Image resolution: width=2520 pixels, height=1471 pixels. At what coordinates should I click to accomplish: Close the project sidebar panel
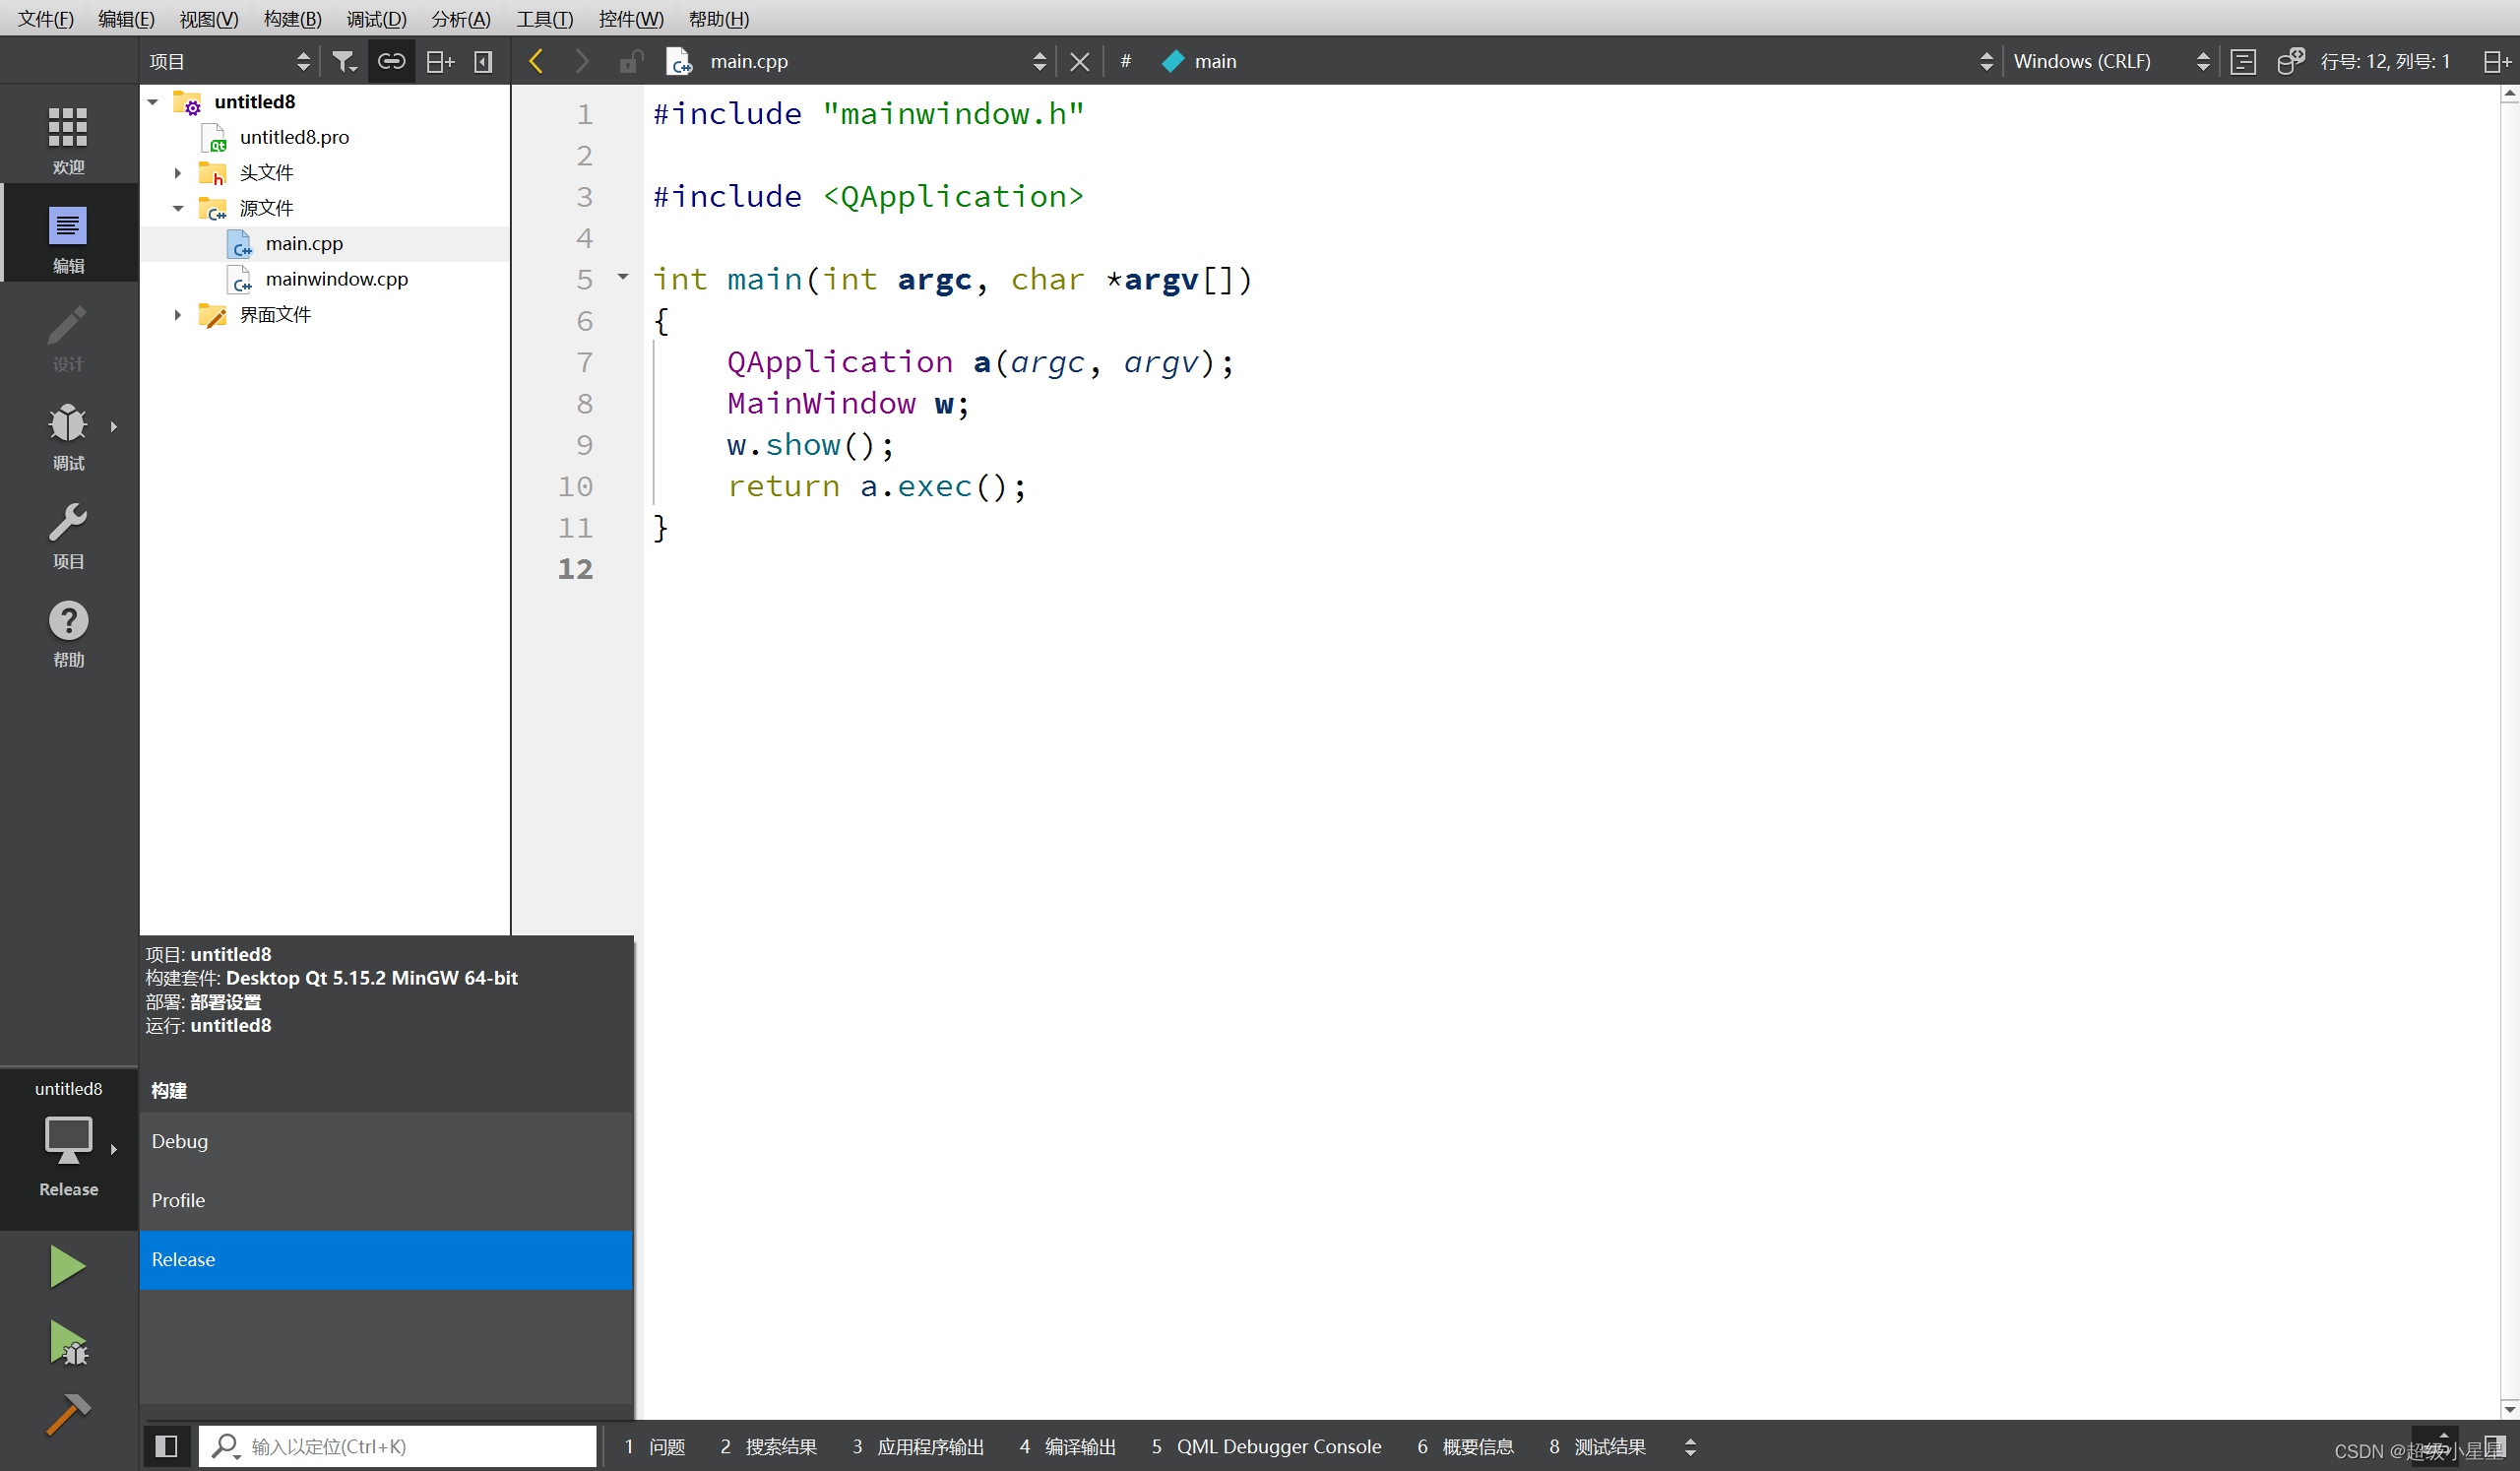[x=483, y=61]
